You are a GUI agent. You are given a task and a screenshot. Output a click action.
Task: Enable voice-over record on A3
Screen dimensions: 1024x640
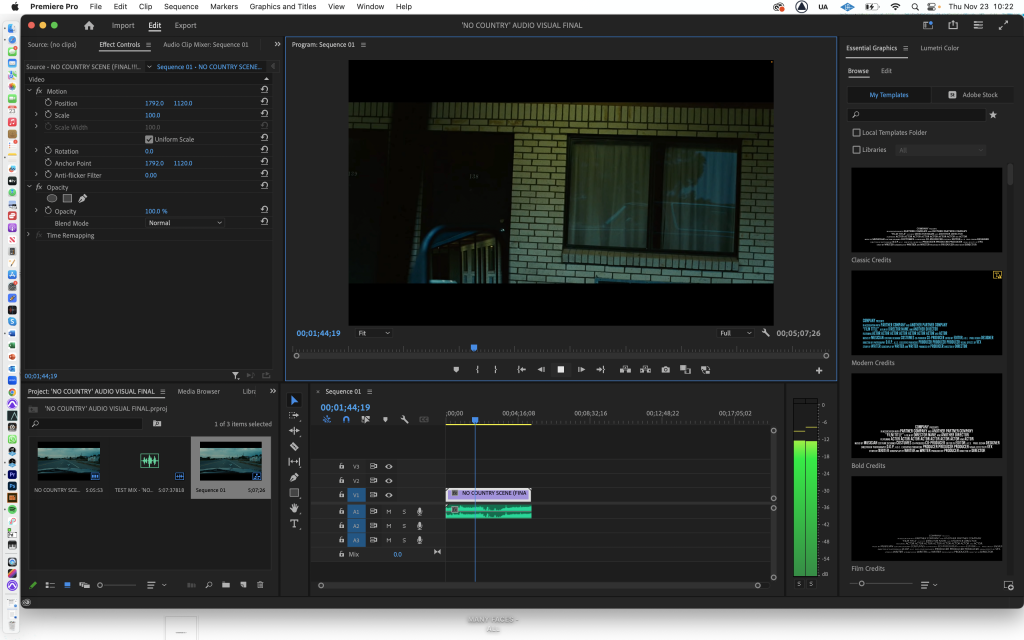pyautogui.click(x=419, y=540)
